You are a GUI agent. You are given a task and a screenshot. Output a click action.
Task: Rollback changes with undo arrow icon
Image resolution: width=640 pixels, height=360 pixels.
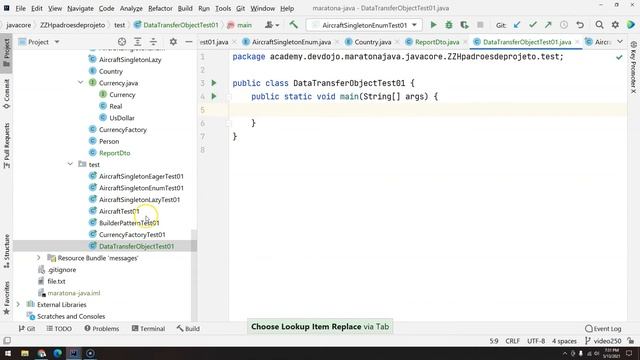580,25
